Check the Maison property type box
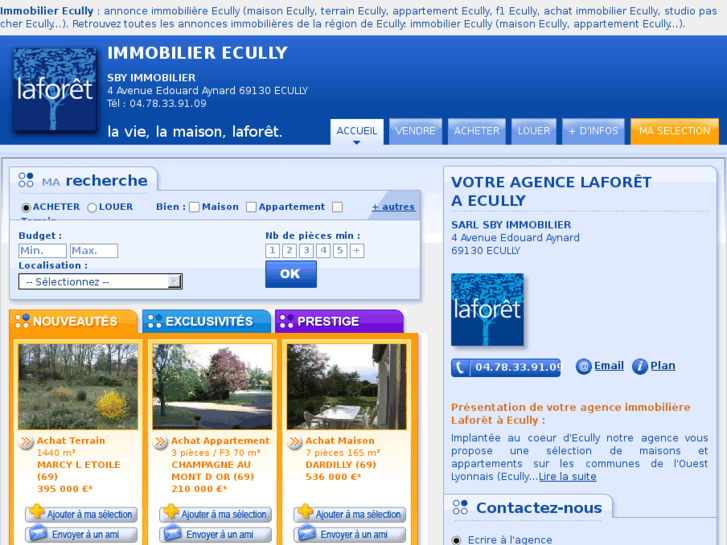Screen dimensions: 727x545 click(x=194, y=207)
